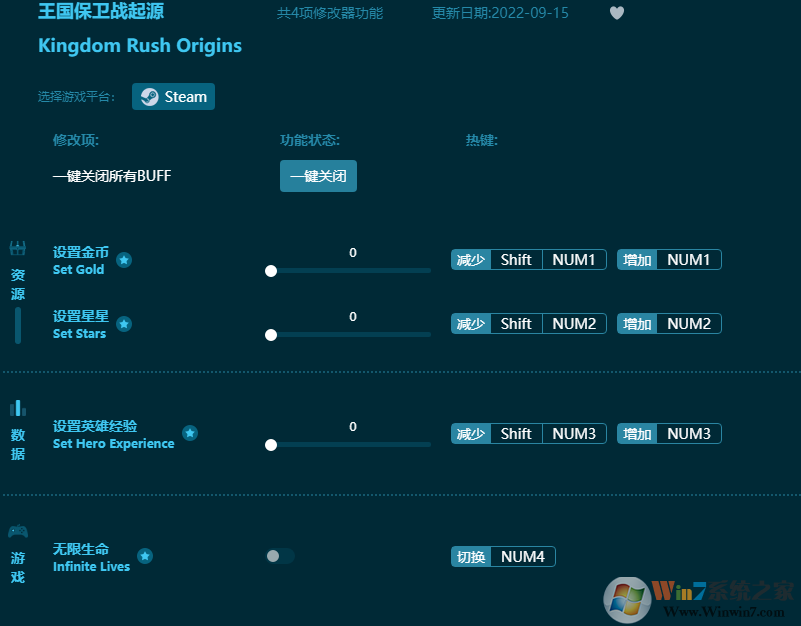Click the Set Stars value 0
The width and height of the screenshot is (801, 626).
click(352, 316)
